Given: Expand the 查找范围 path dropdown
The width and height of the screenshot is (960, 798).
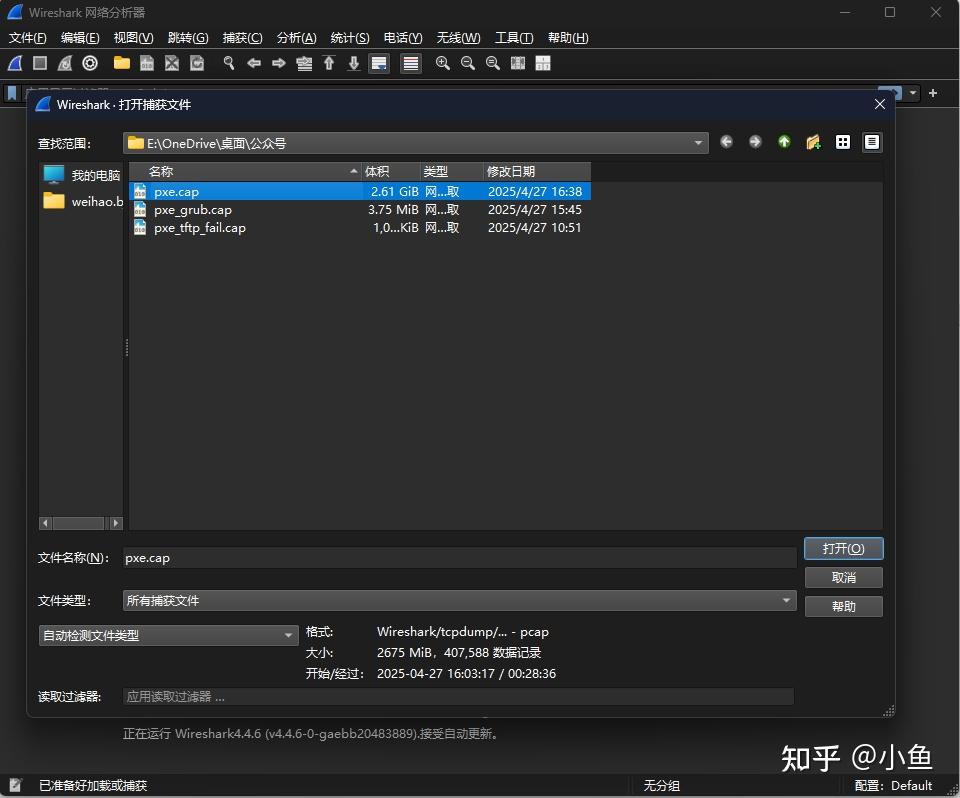Looking at the screenshot, I should (x=698, y=143).
